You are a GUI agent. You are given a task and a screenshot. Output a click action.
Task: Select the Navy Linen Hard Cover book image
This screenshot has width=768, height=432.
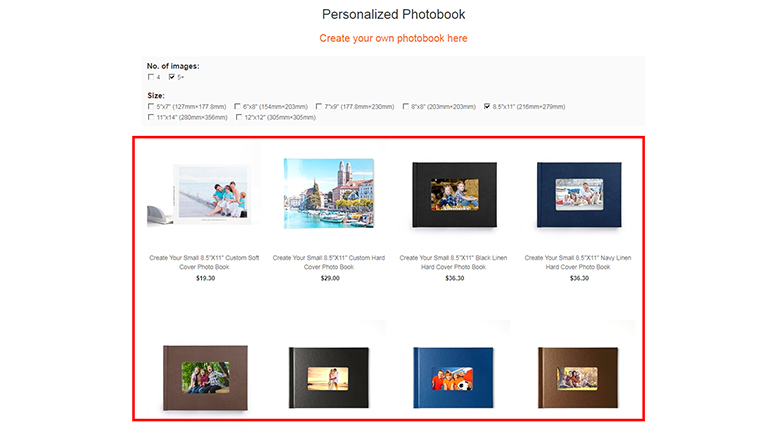coord(579,196)
